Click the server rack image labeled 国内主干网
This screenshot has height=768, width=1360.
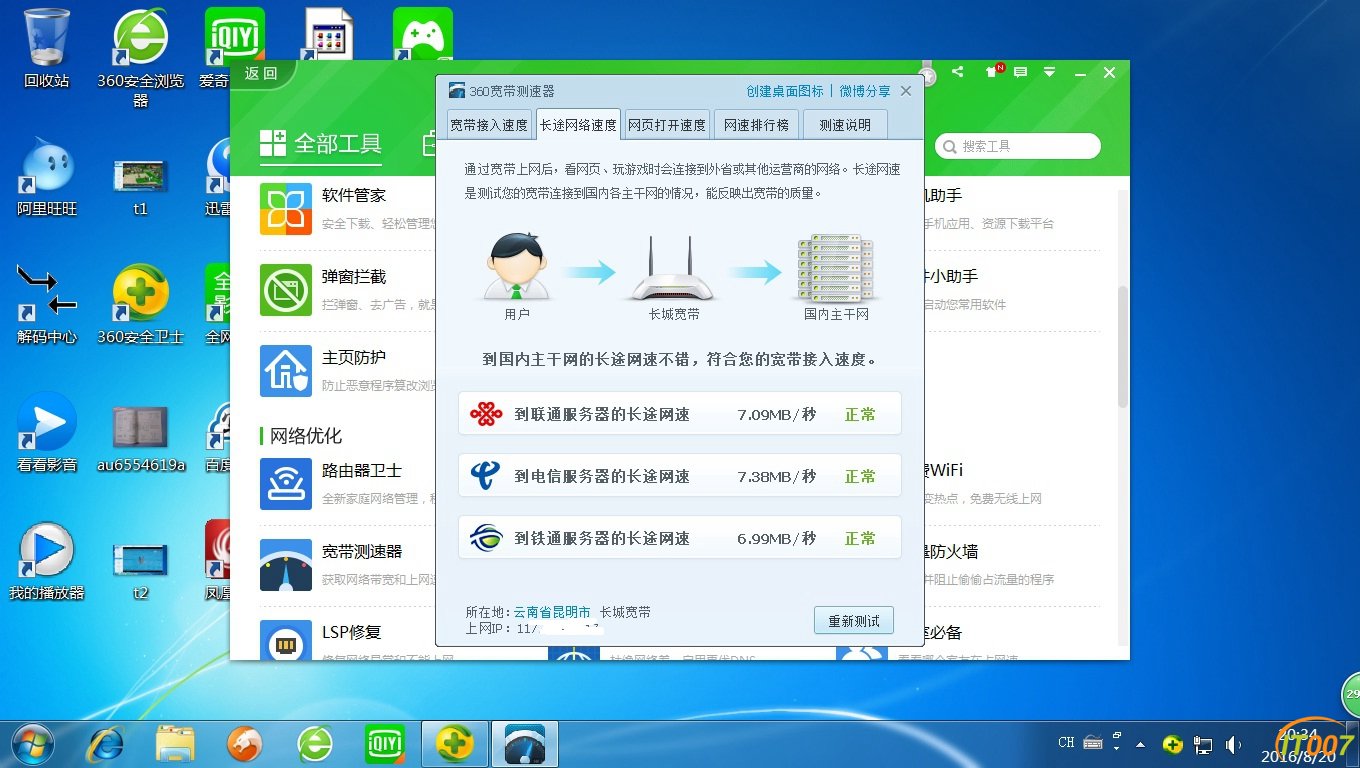click(x=836, y=268)
